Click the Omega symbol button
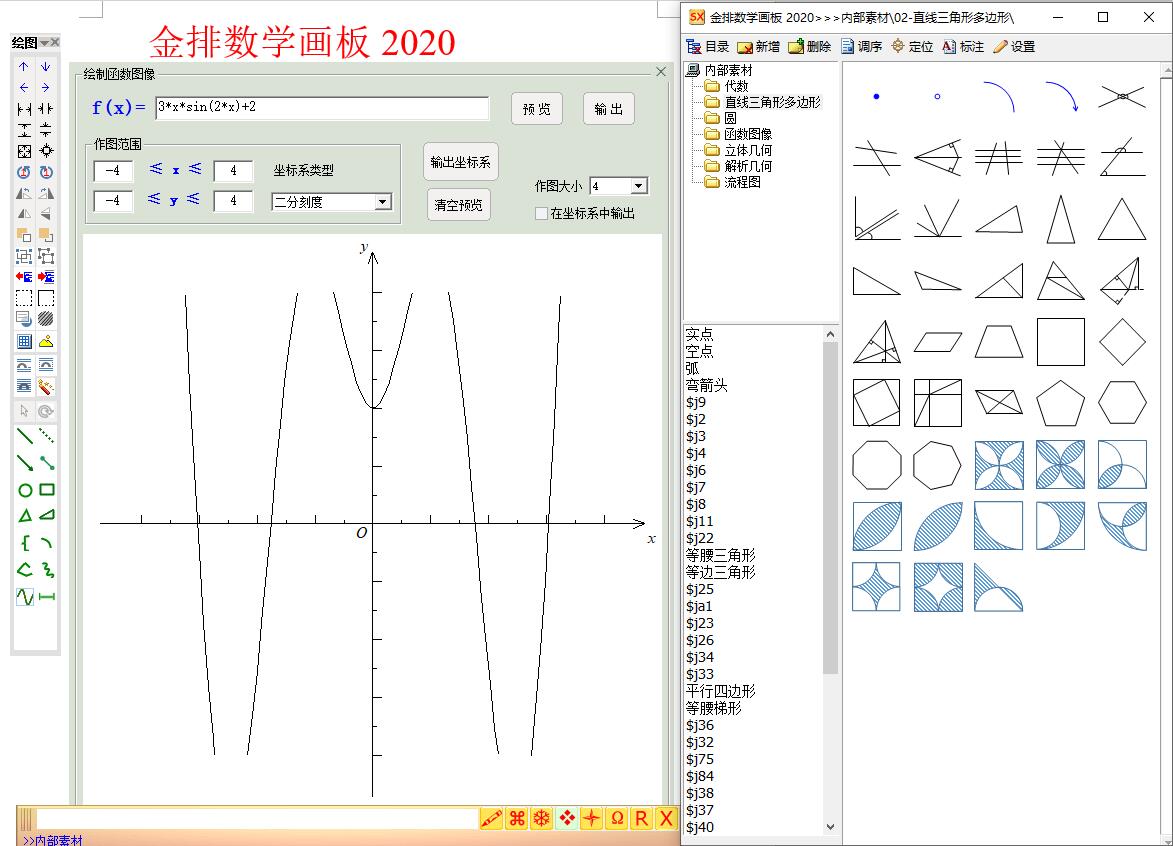This screenshot has width=1173, height=846. click(x=617, y=819)
